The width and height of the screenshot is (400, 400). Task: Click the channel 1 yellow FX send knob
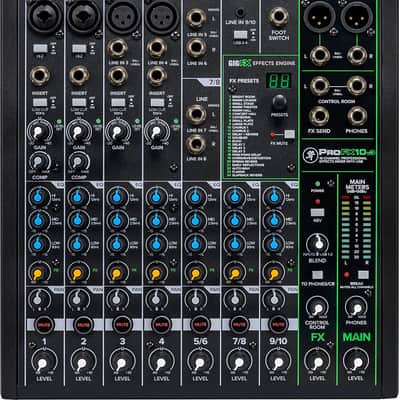pyautogui.click(x=38, y=273)
